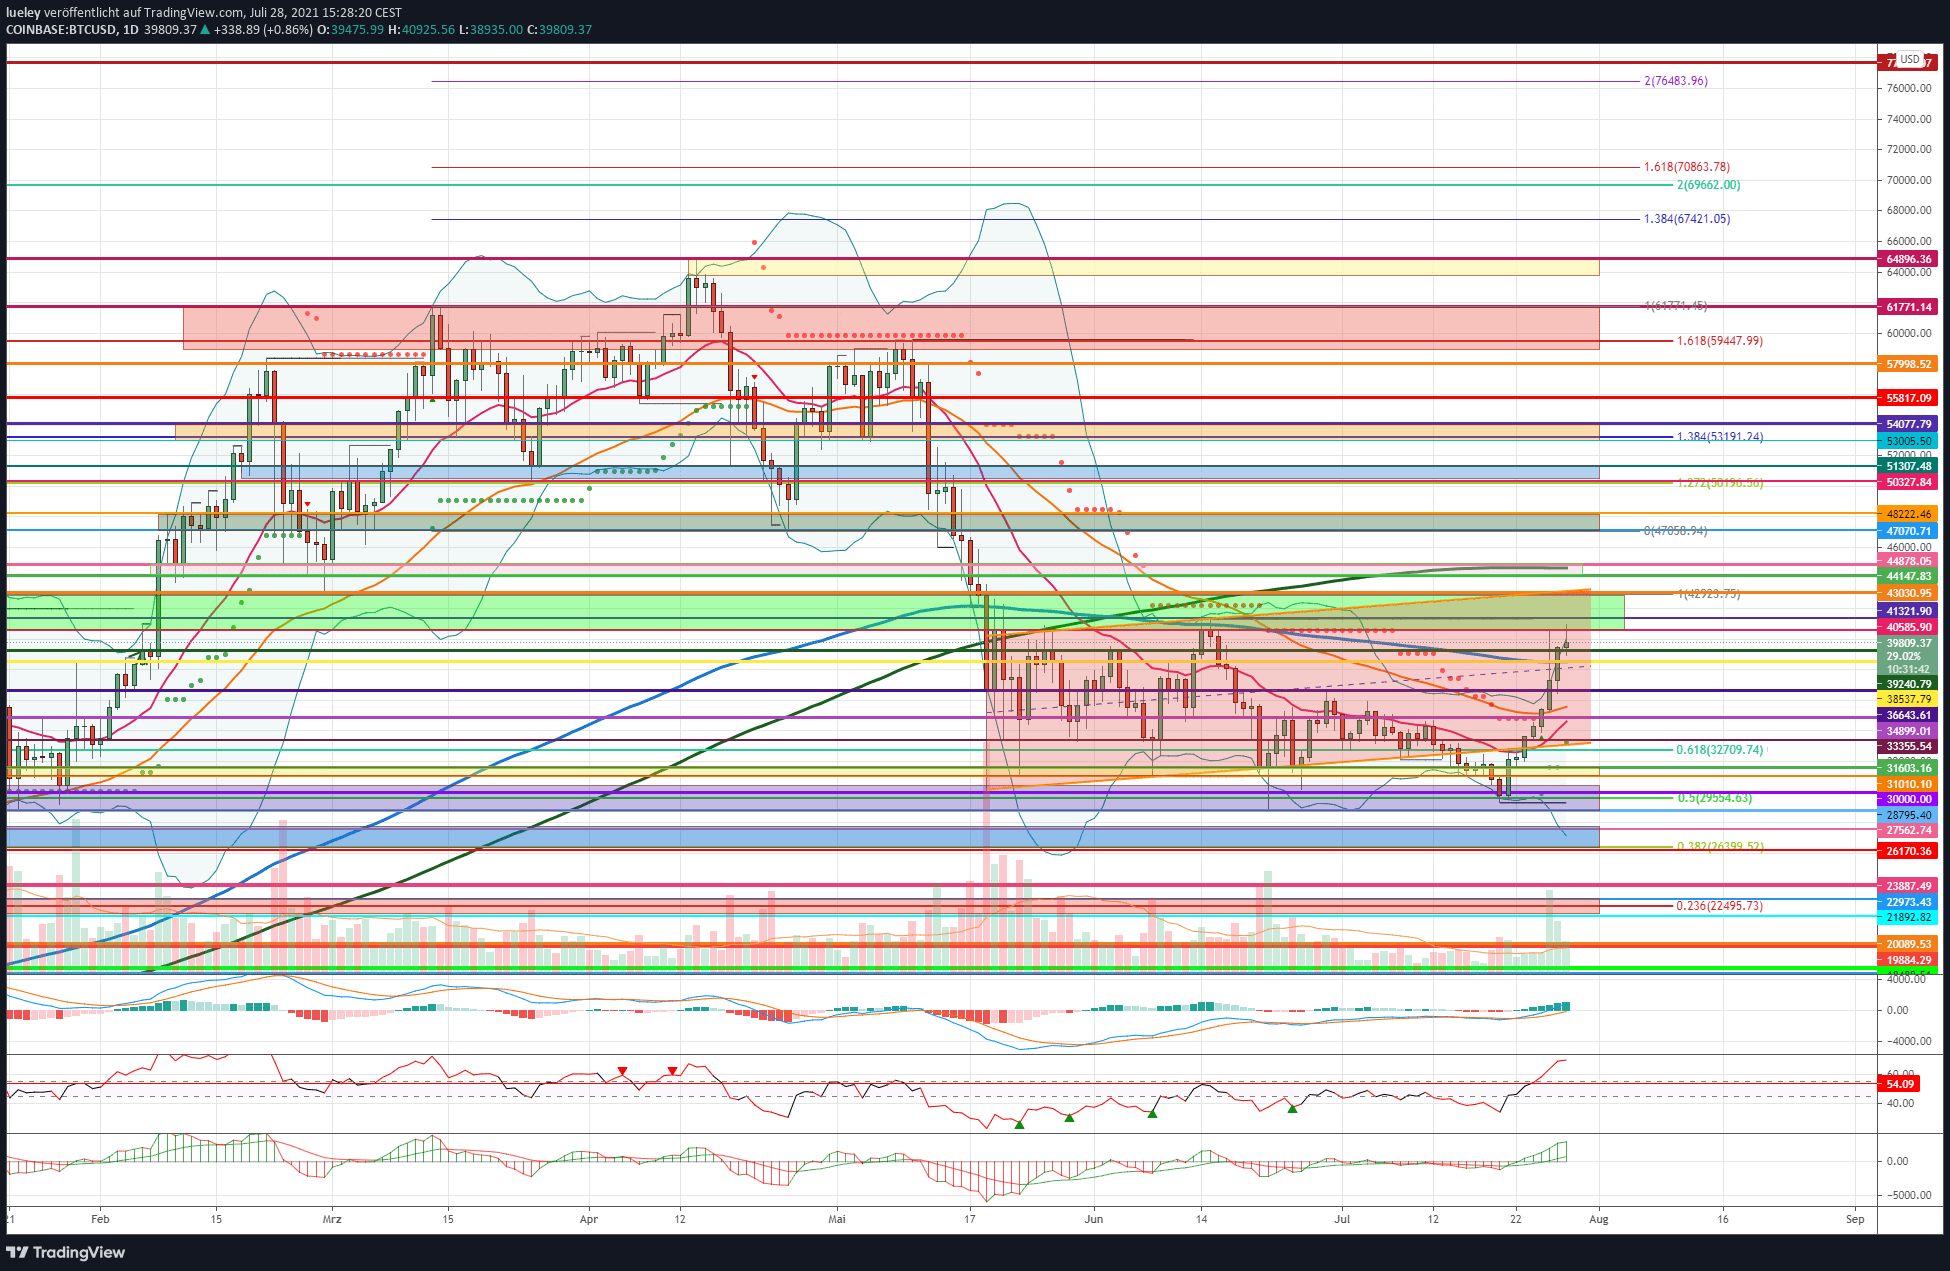Click the Mai date on time axis
This screenshot has height=1271, width=1950.
click(x=837, y=1219)
